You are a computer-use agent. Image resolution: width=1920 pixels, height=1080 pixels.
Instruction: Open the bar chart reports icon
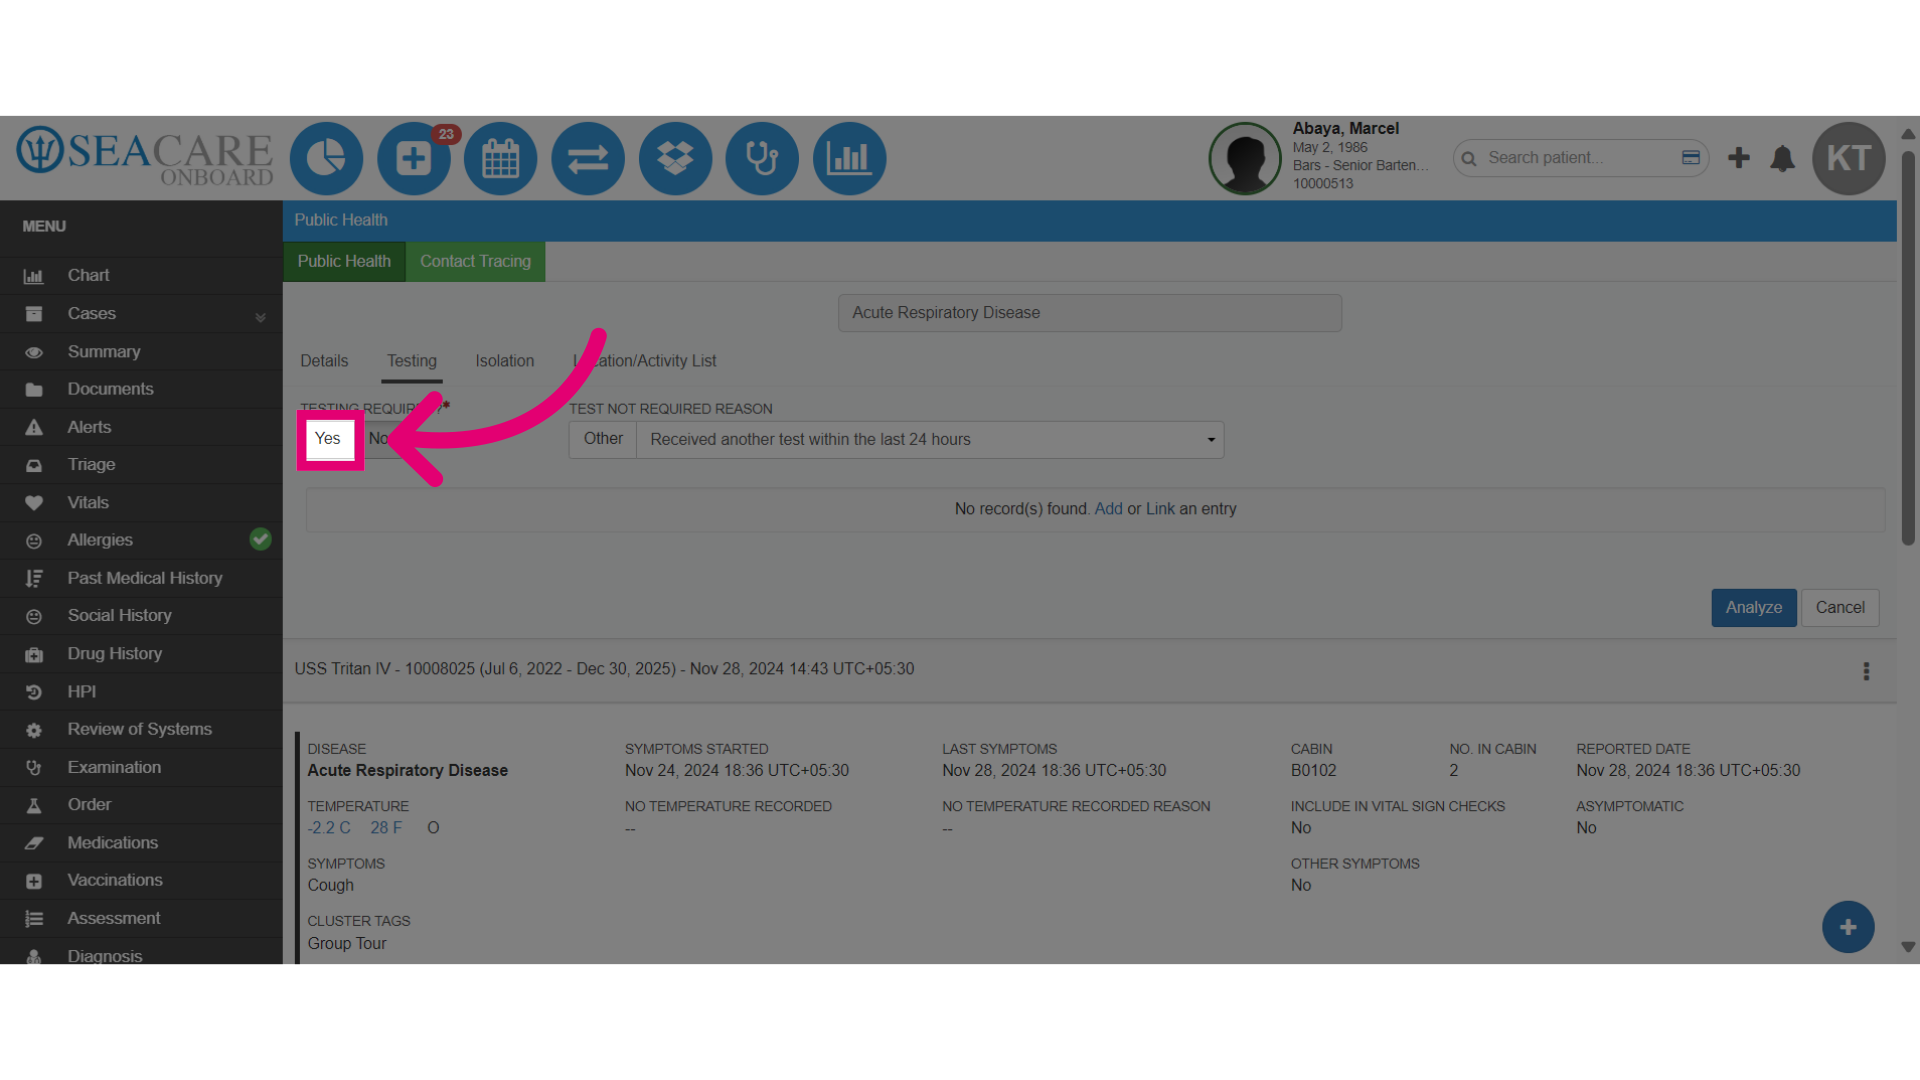tap(849, 158)
